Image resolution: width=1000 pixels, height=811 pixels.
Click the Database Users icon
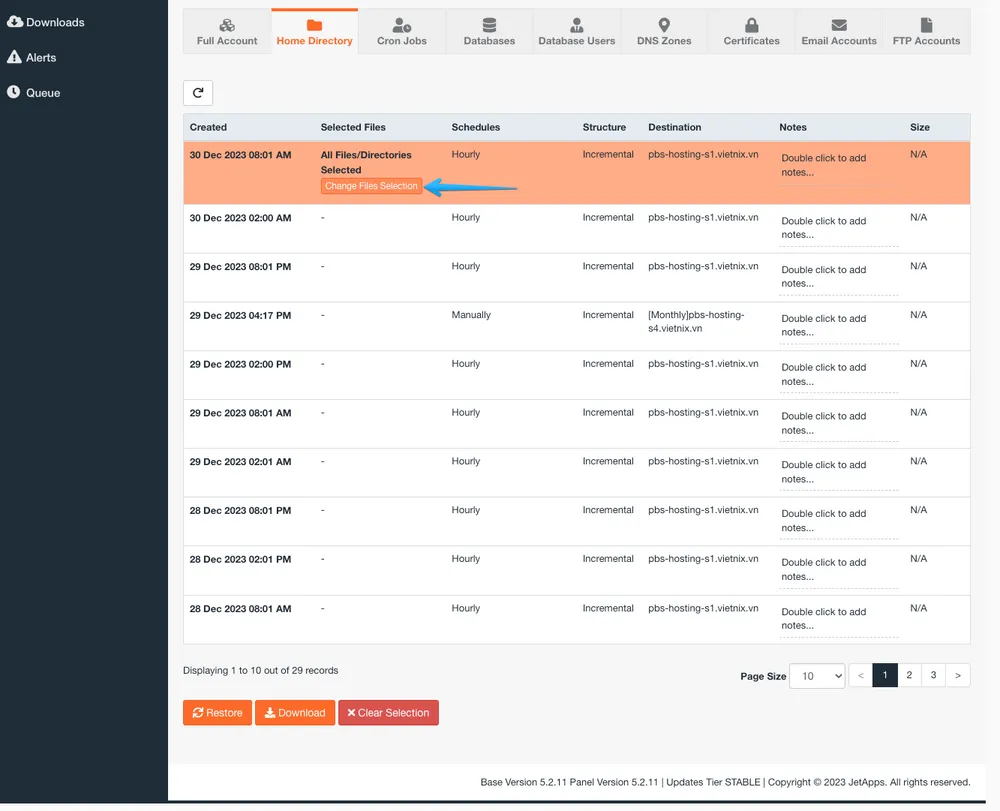click(576, 31)
